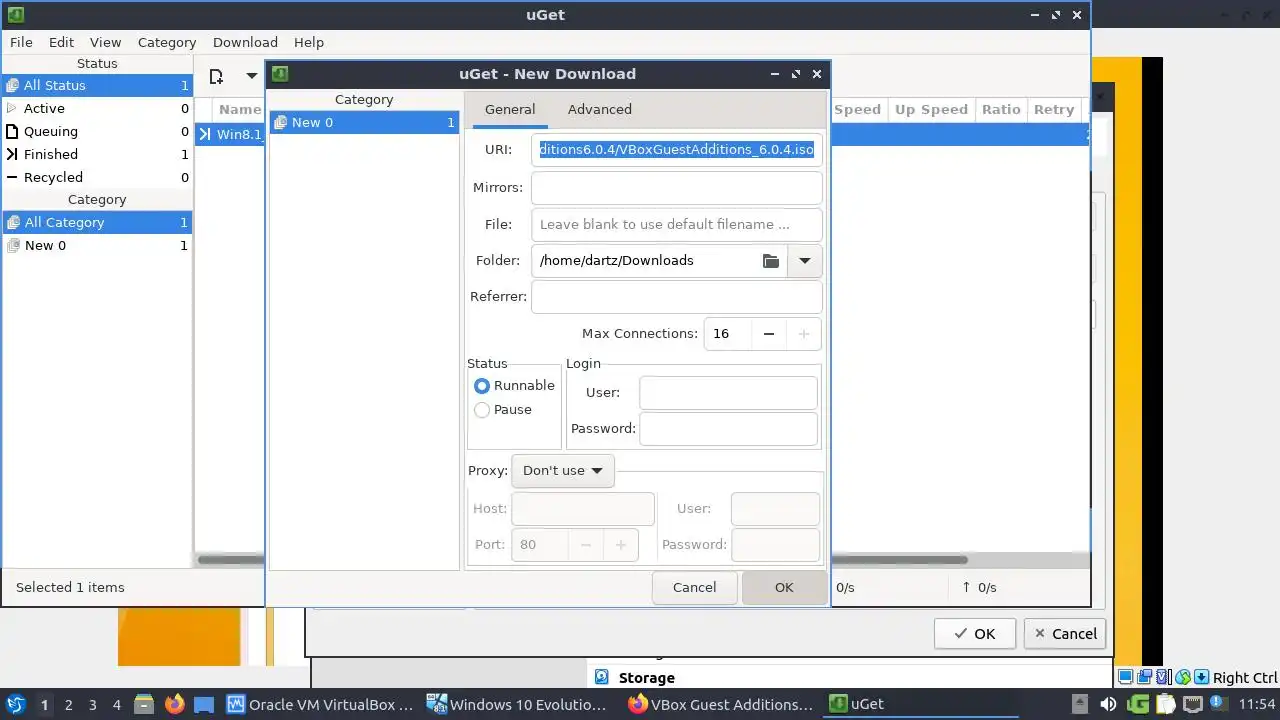Click the Referrer input field
The width and height of the screenshot is (1280, 720).
pos(677,297)
